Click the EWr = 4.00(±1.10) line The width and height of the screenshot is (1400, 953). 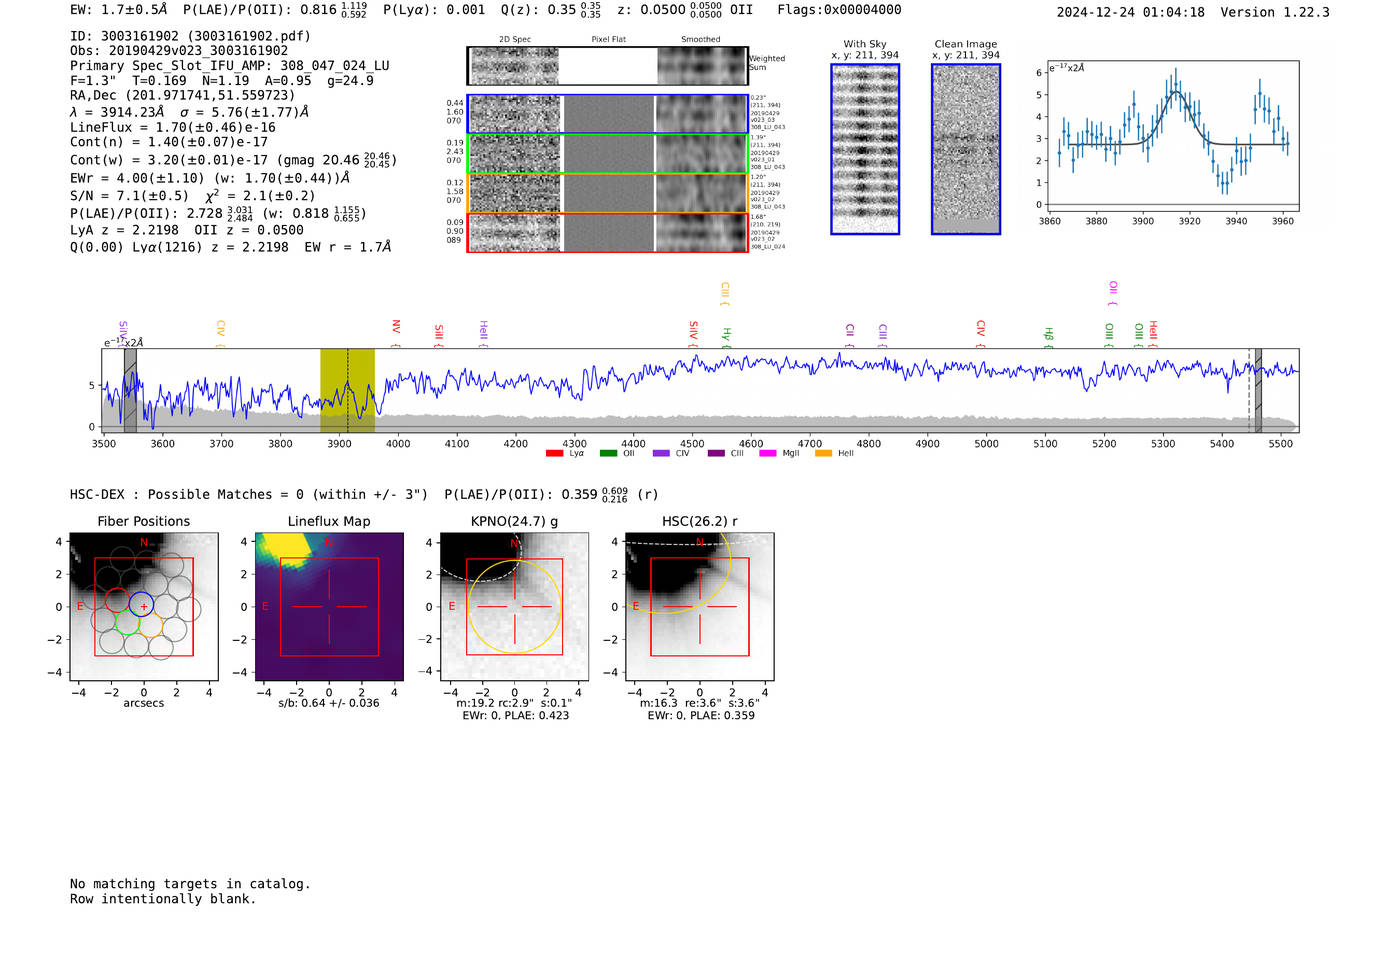point(137,178)
